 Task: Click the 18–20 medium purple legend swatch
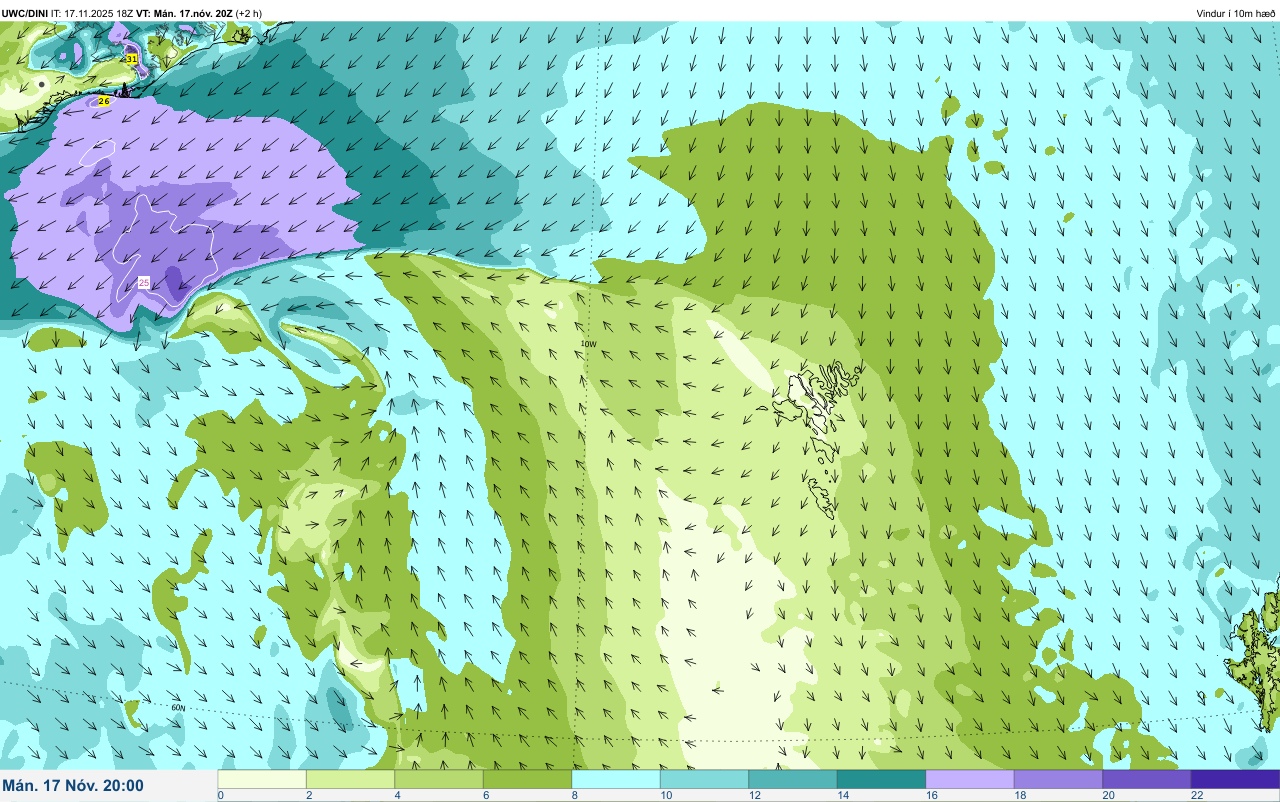[1058, 779]
